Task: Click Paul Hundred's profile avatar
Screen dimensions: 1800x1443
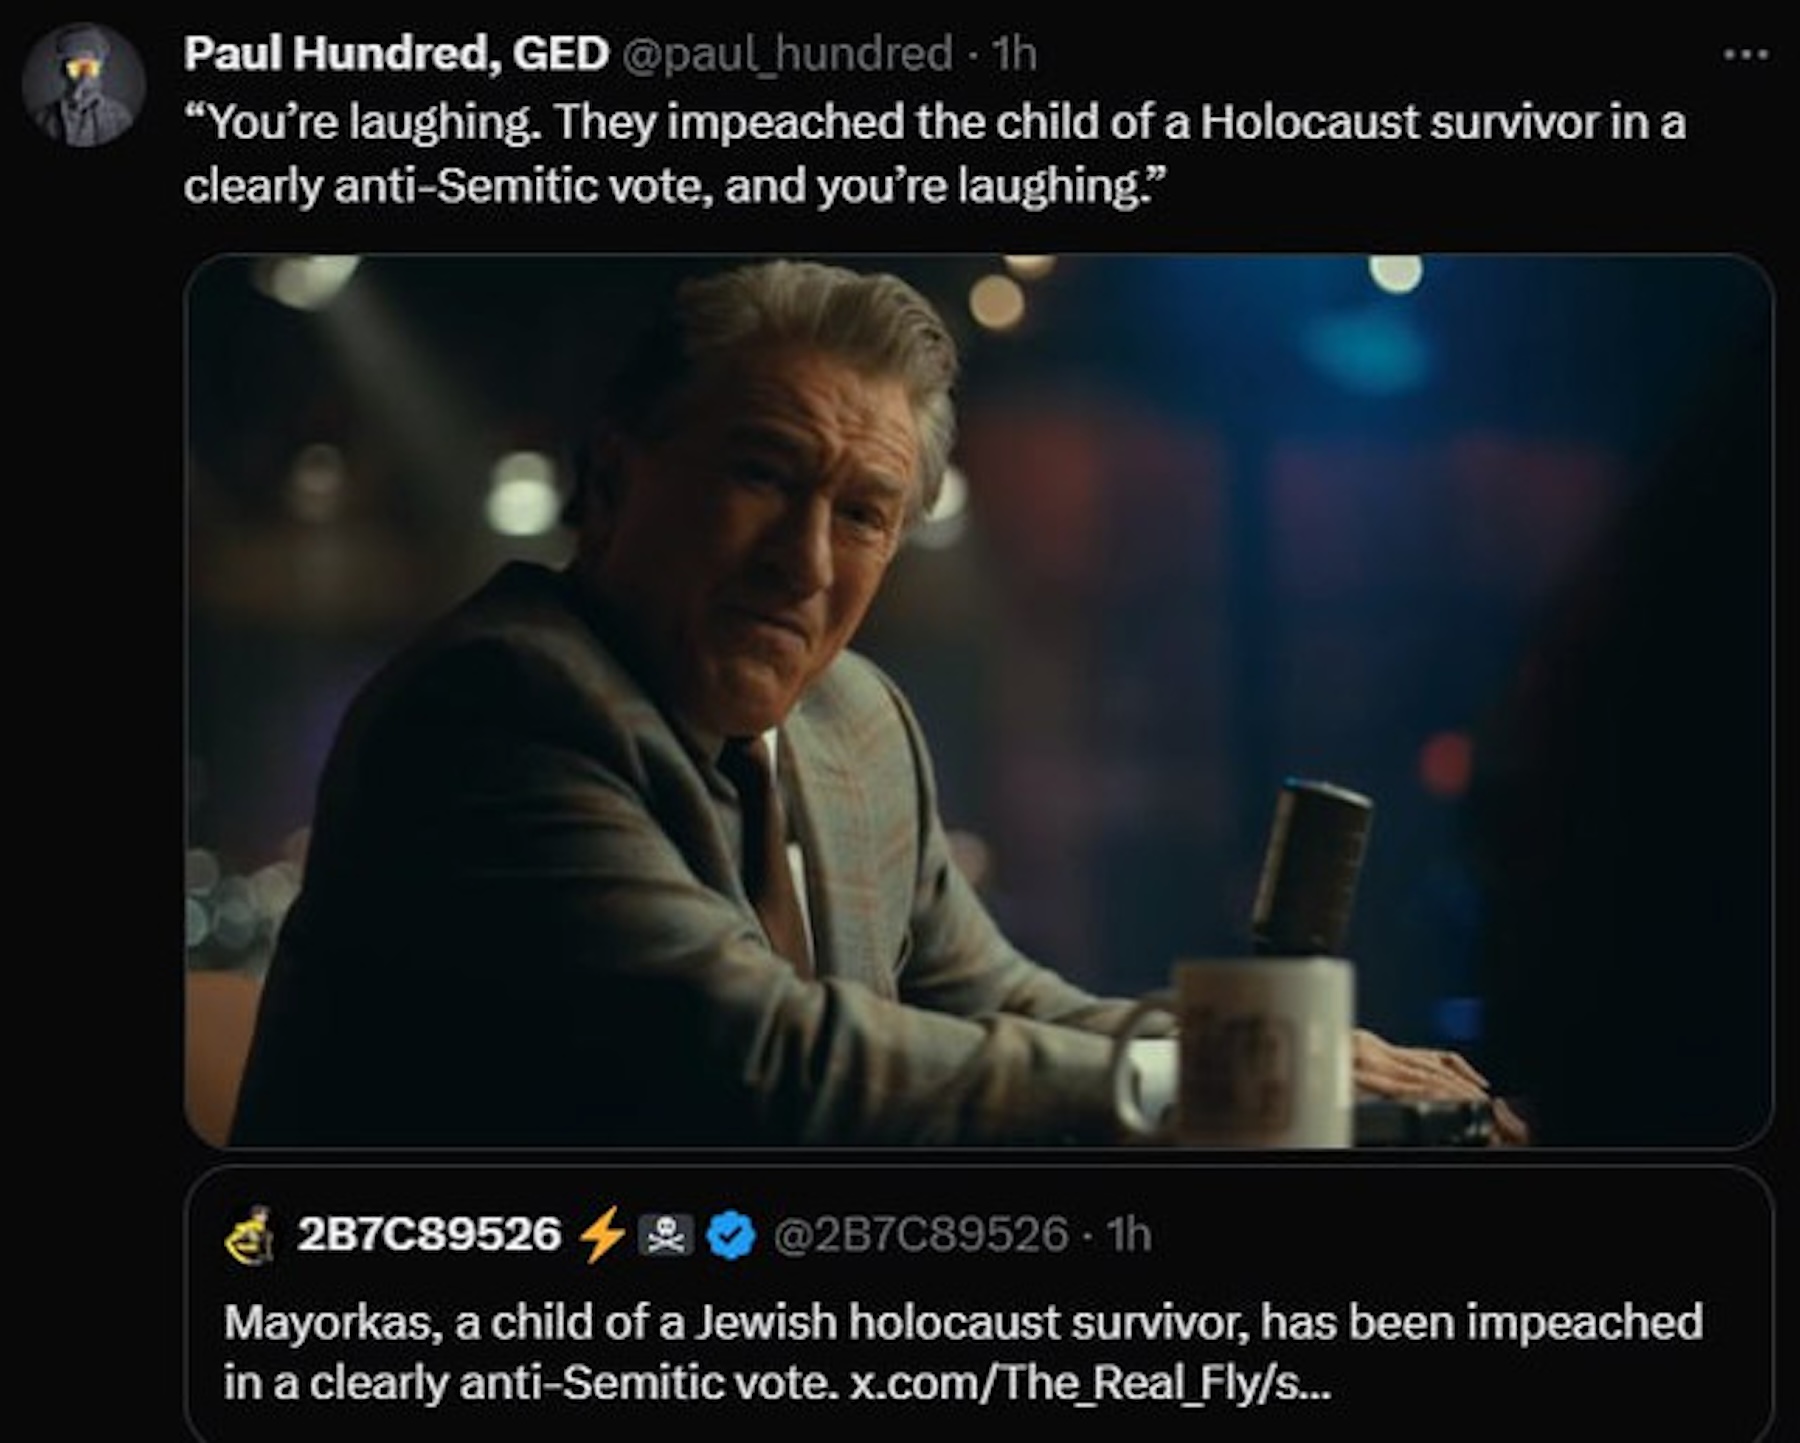Action: tap(84, 86)
